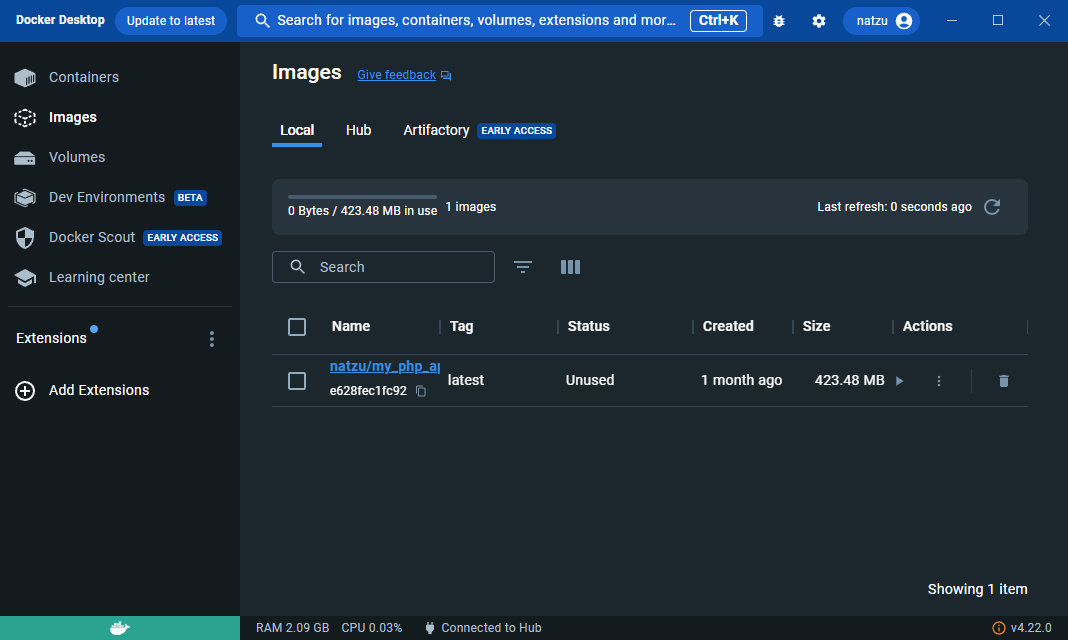Copy image ID e628fec1fc92

pyautogui.click(x=421, y=391)
